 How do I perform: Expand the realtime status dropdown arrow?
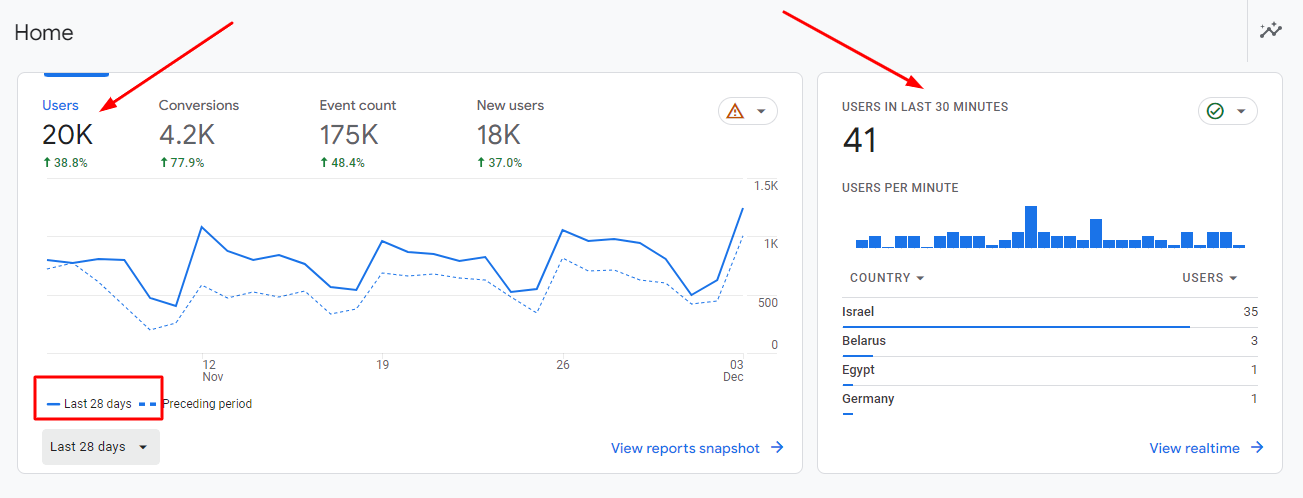[x=1241, y=111]
